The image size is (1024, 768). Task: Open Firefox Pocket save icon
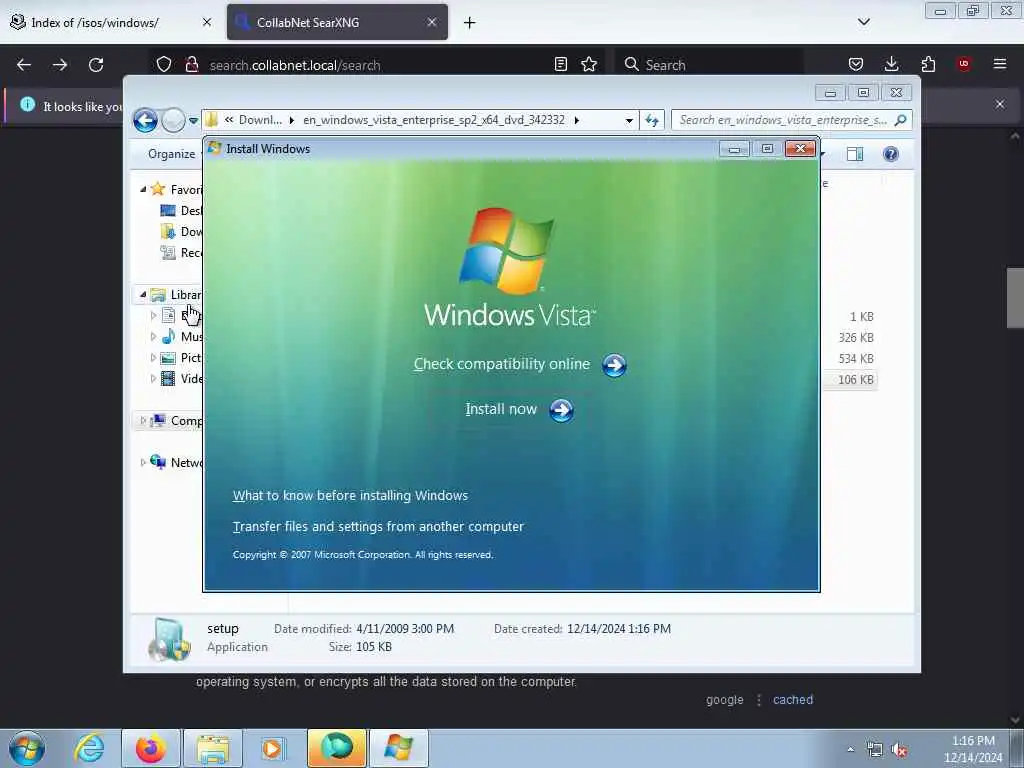[856, 64]
